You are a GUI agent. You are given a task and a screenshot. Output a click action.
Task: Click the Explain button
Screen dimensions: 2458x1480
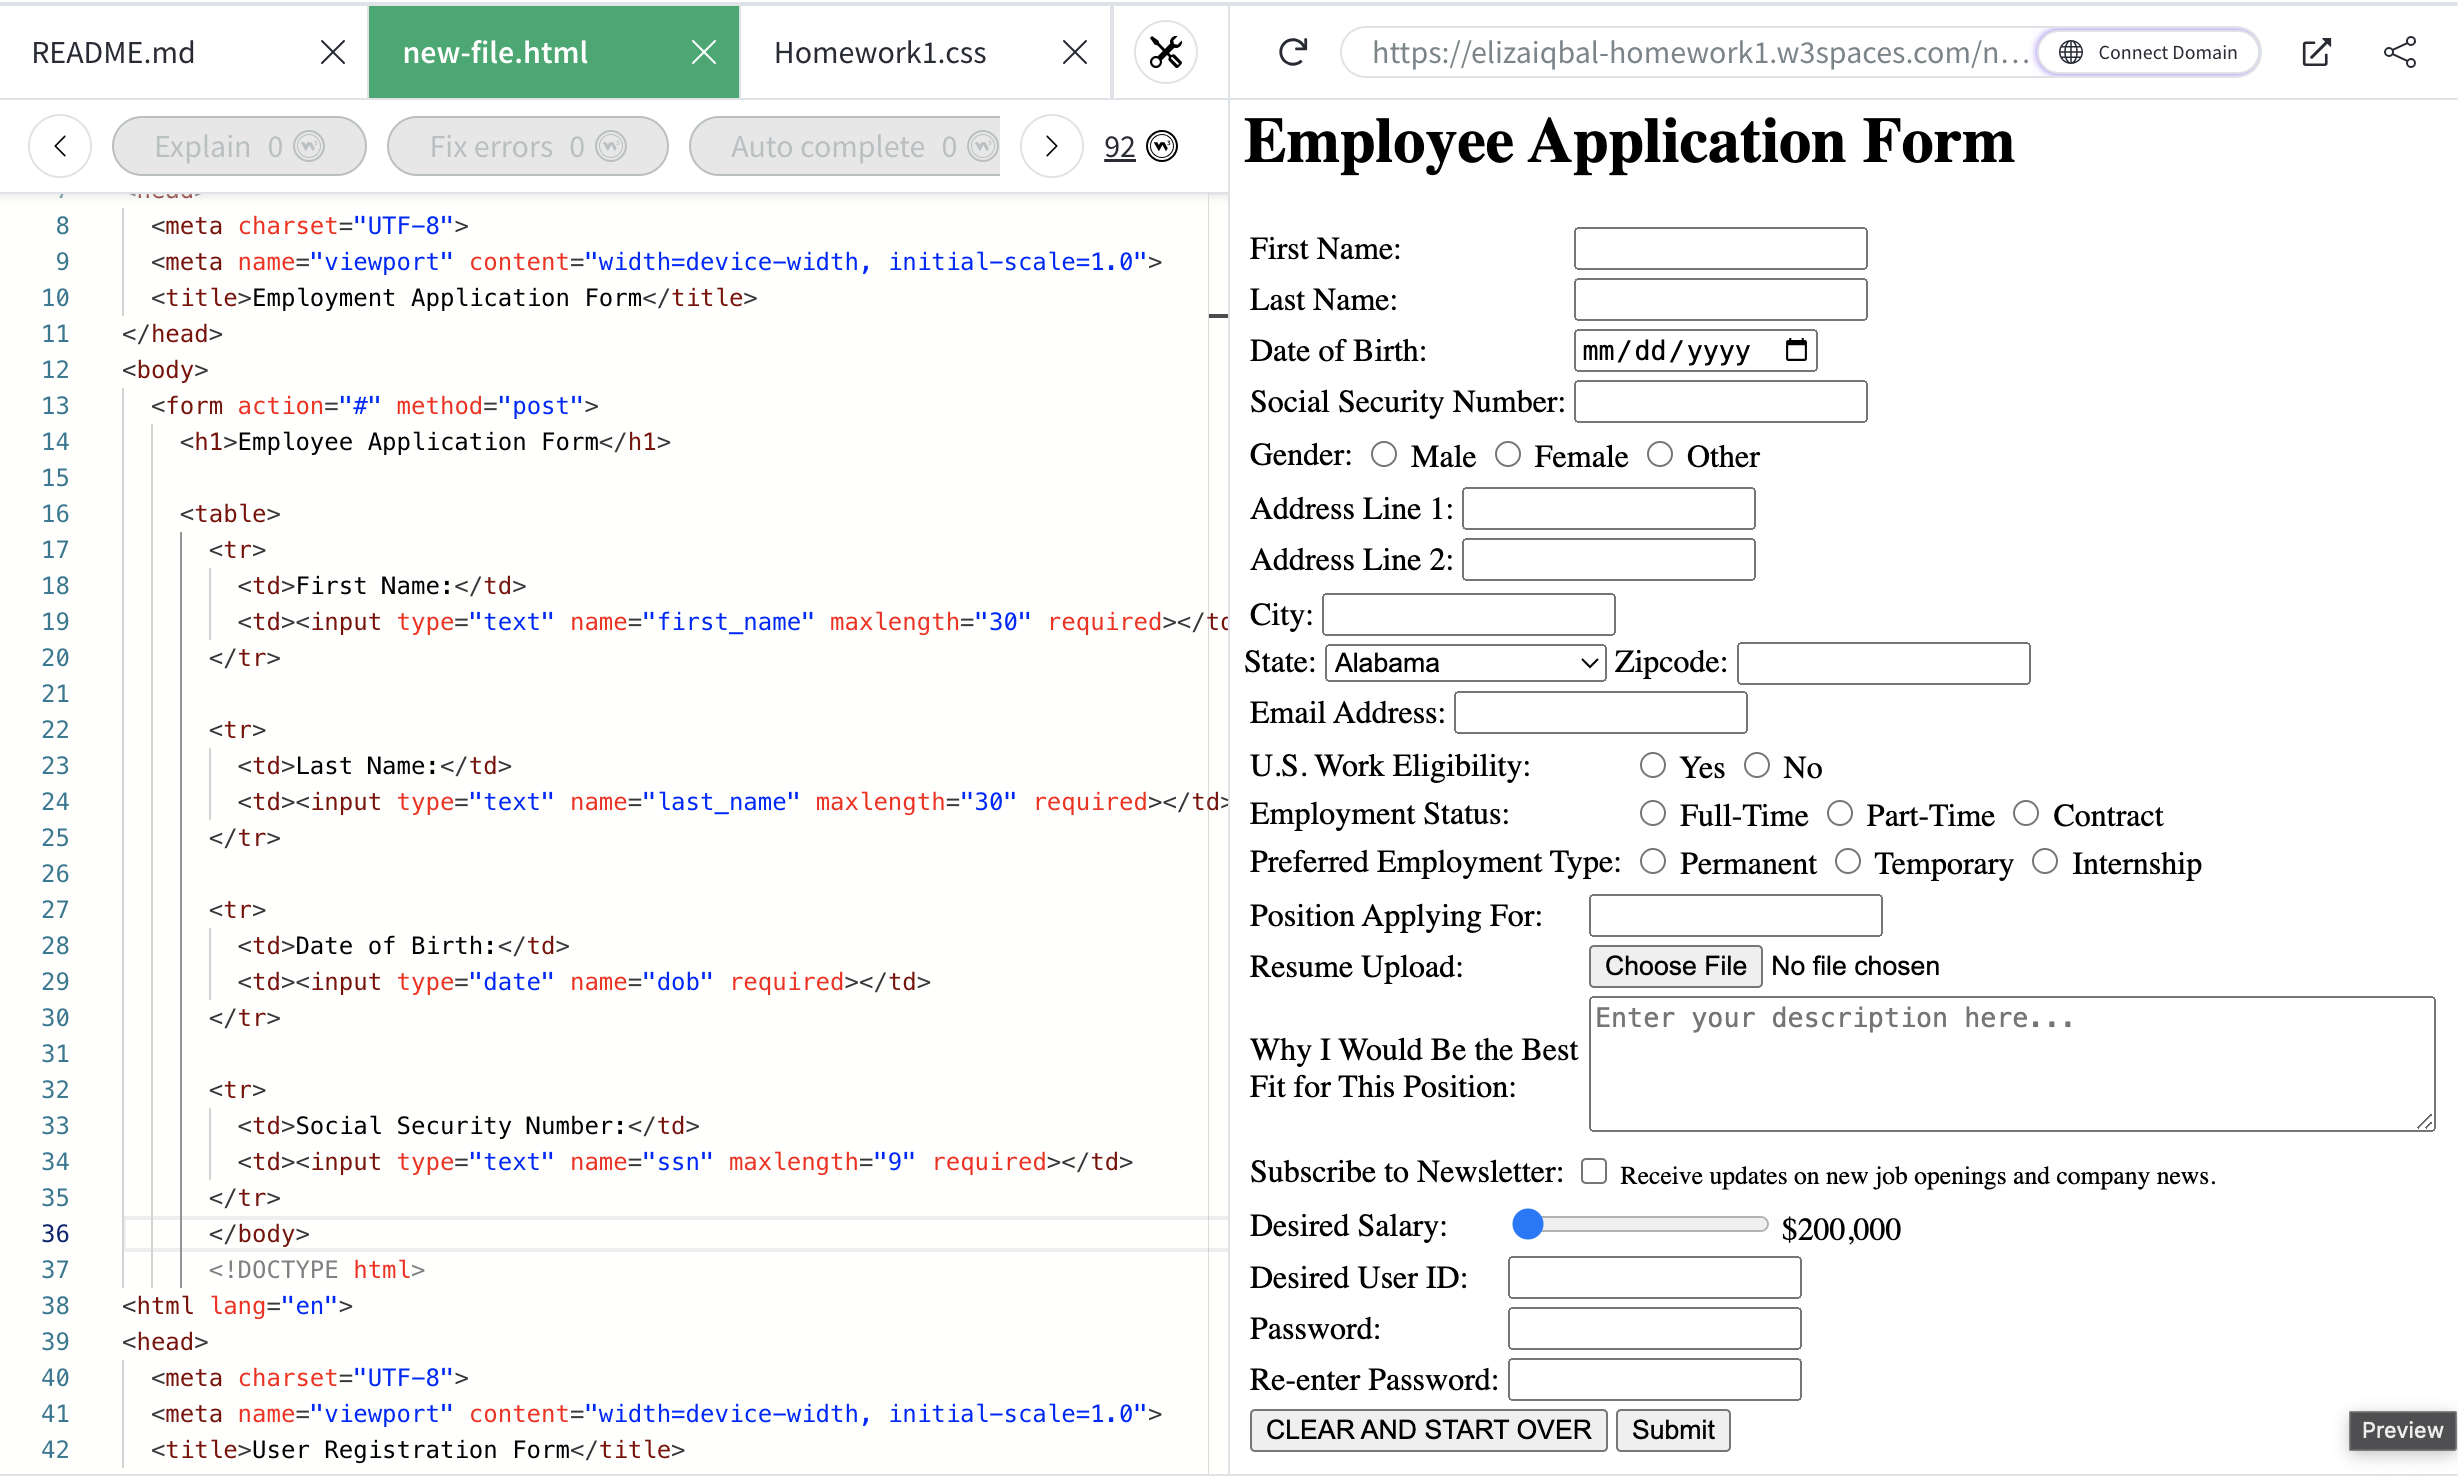(239, 146)
